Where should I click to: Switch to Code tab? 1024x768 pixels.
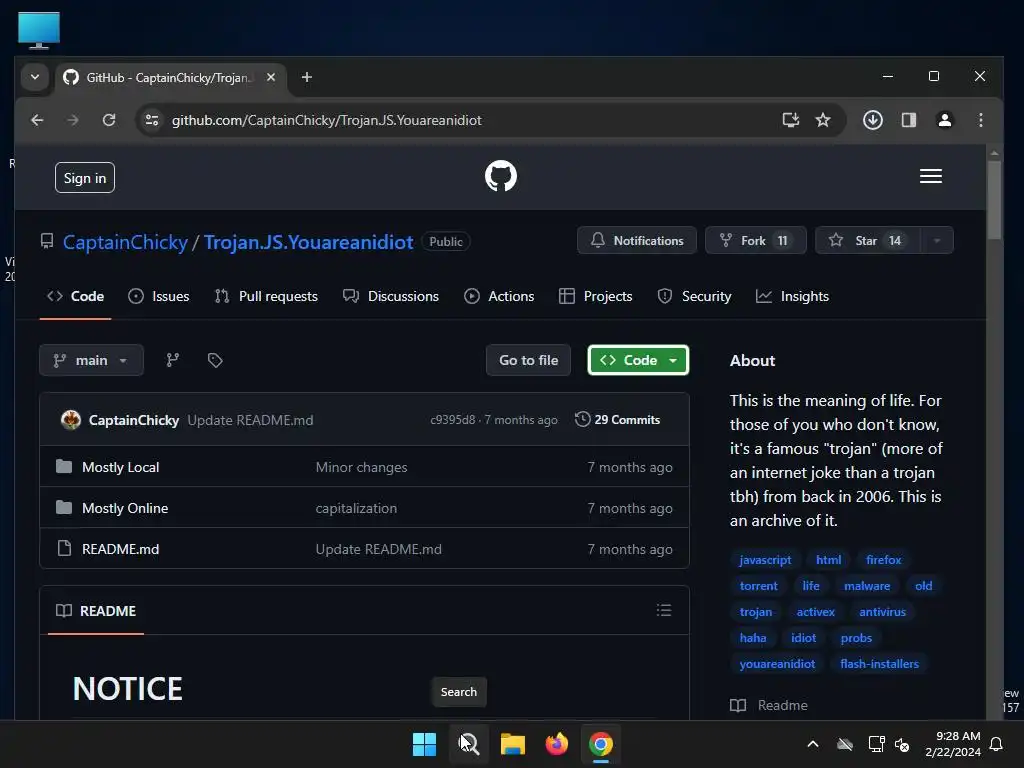(x=75, y=296)
